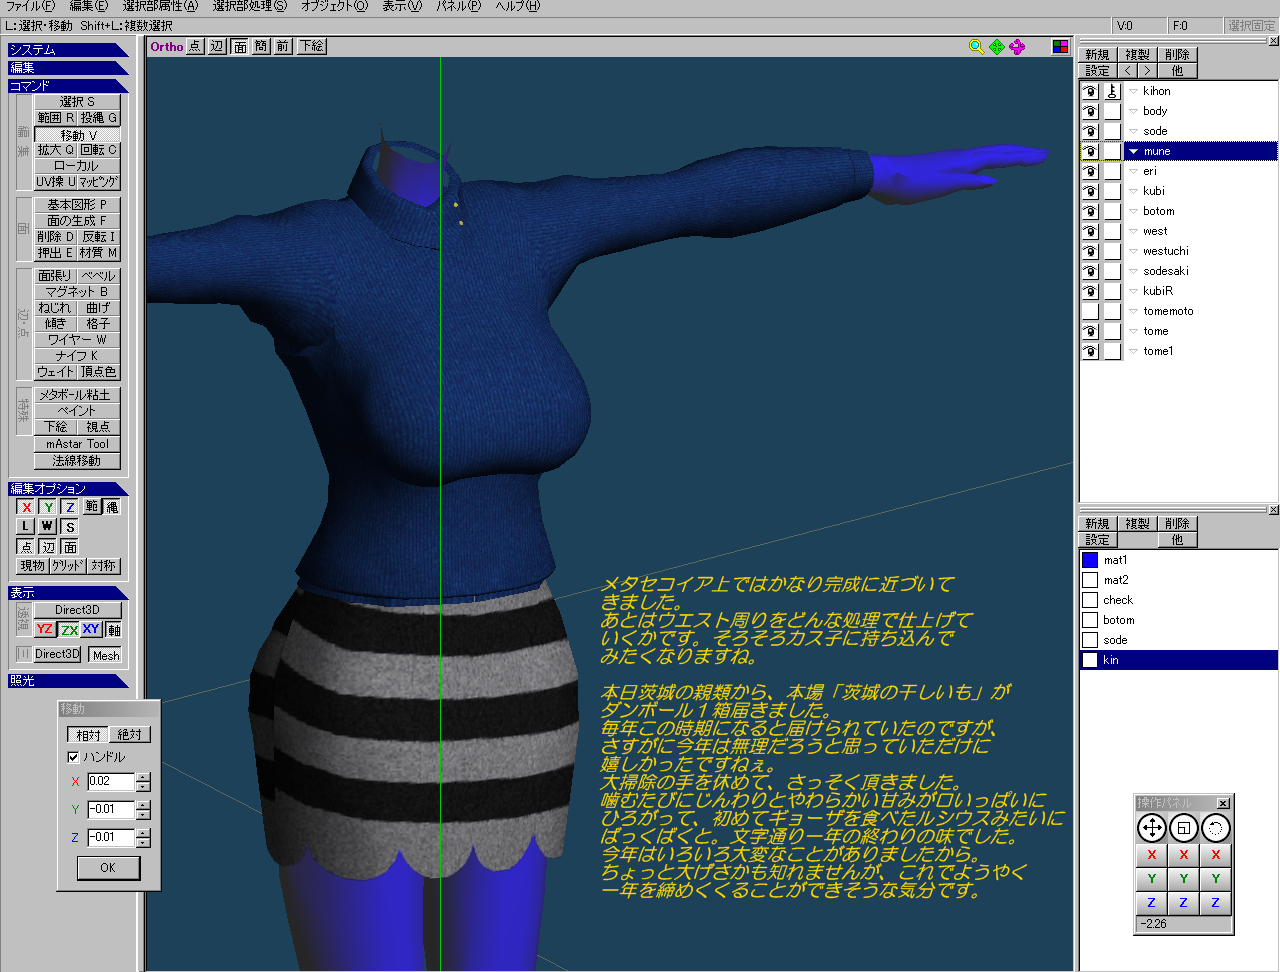This screenshot has height=972, width=1280.
Task: Select the scale icon in operation panel
Action: [1184, 828]
